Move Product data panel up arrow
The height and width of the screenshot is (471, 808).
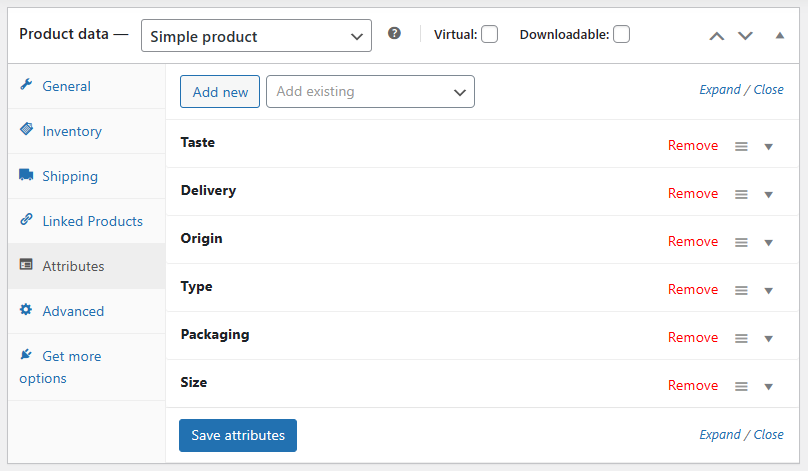coord(717,36)
